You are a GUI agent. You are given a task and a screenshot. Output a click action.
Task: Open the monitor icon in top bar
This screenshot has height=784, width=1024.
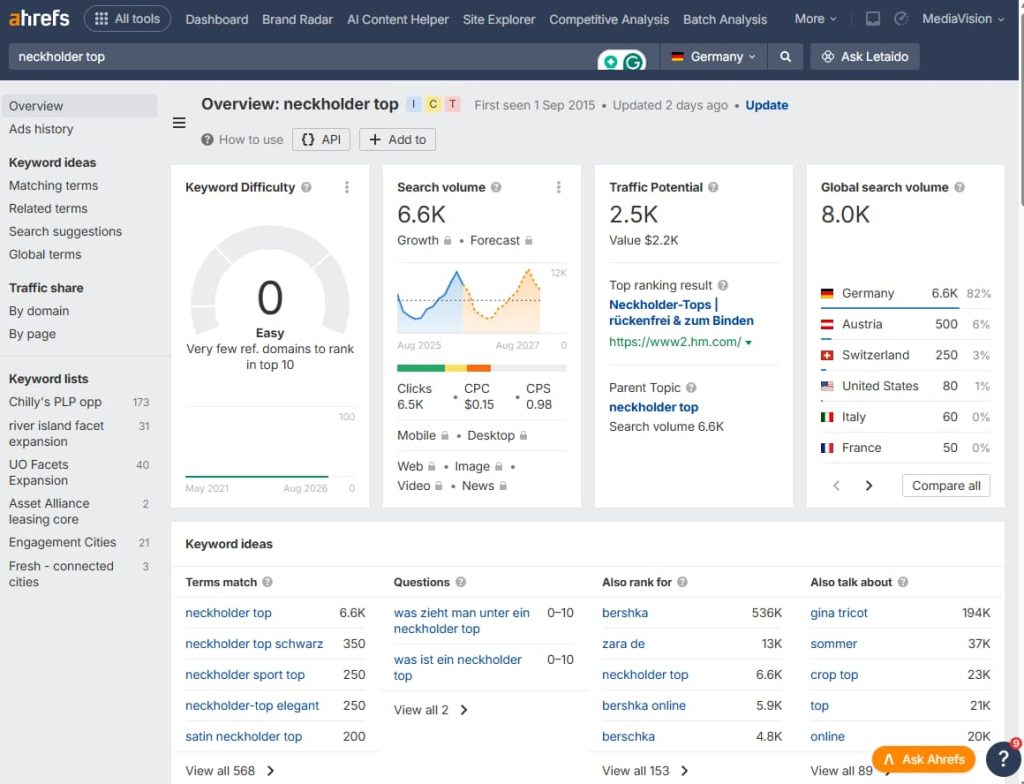[872, 19]
